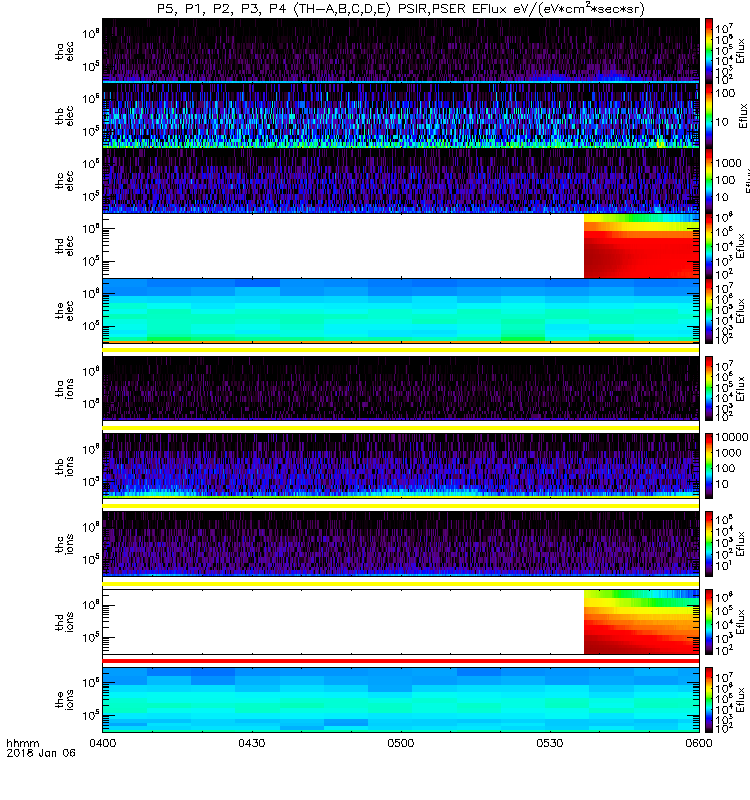Select the thd elec panel color bar

point(709,245)
